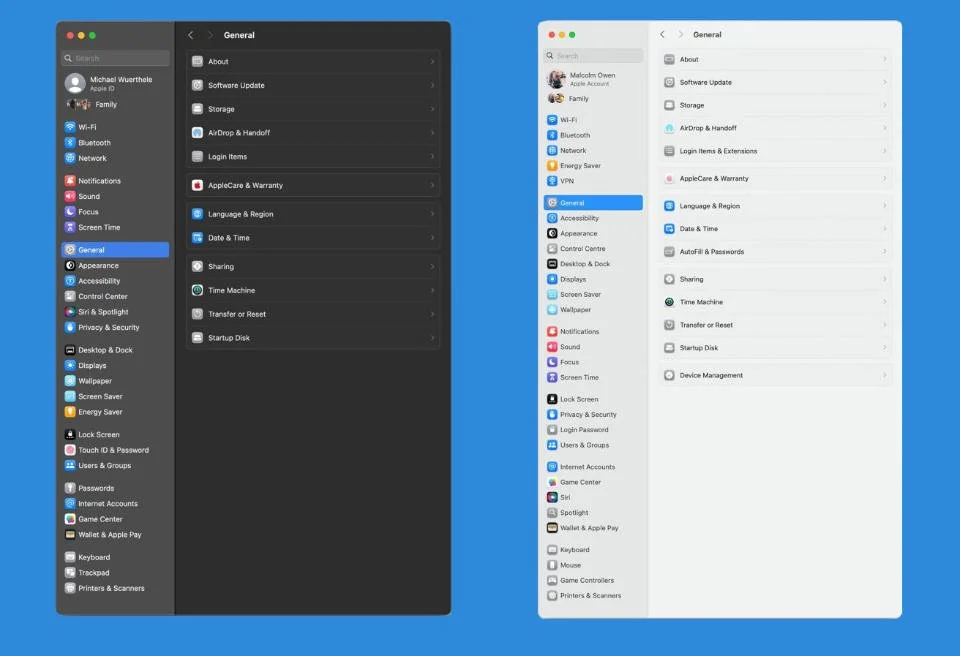Select General in dark window sidebar
This screenshot has width=960, height=656.
click(115, 250)
